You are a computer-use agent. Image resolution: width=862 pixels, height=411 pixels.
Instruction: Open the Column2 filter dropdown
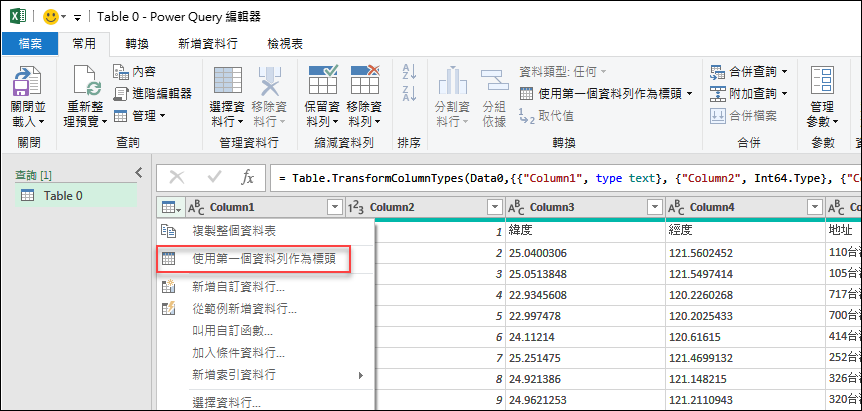495,207
